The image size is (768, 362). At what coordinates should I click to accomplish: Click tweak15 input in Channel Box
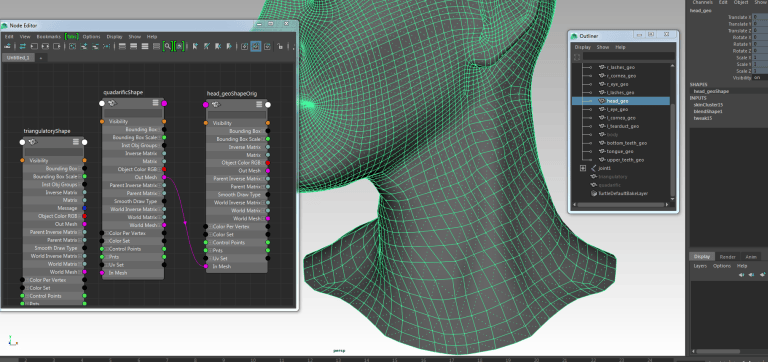point(702,118)
